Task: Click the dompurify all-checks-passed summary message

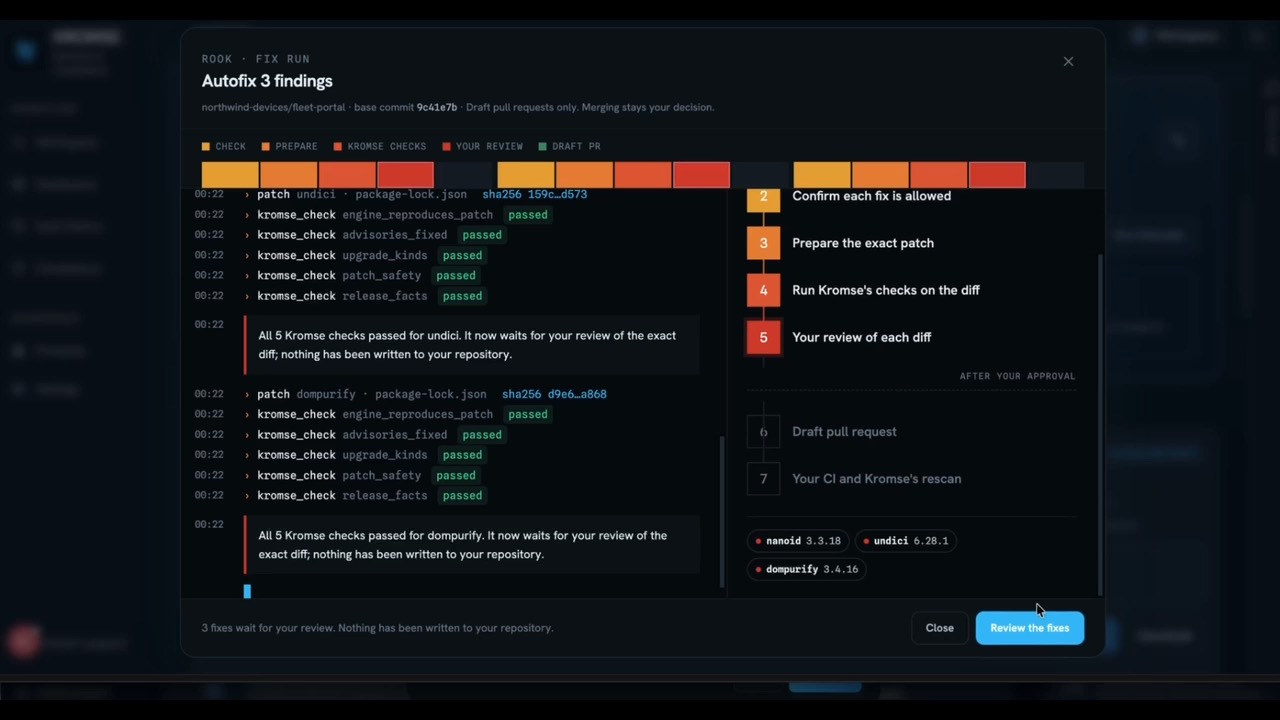Action: click(x=472, y=545)
